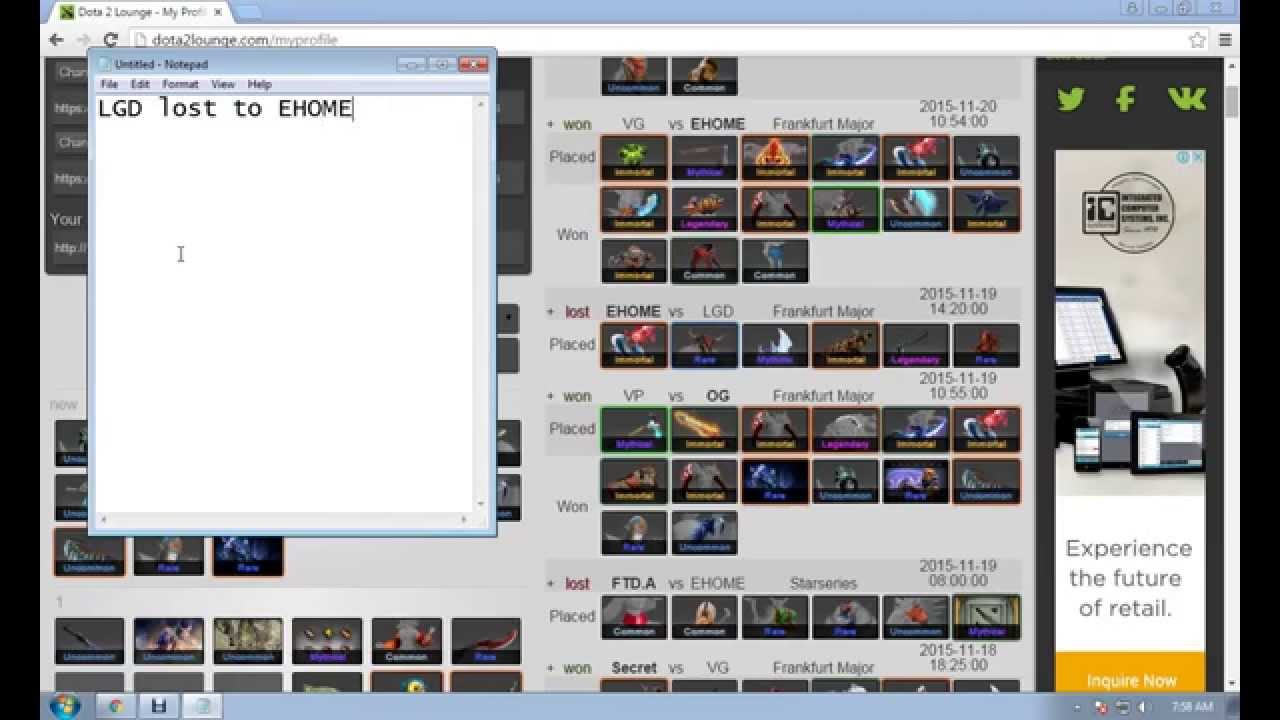This screenshot has height=720, width=1280.
Task: Click Notepad horizontal scrollbar left arrow
Action: coord(102,520)
